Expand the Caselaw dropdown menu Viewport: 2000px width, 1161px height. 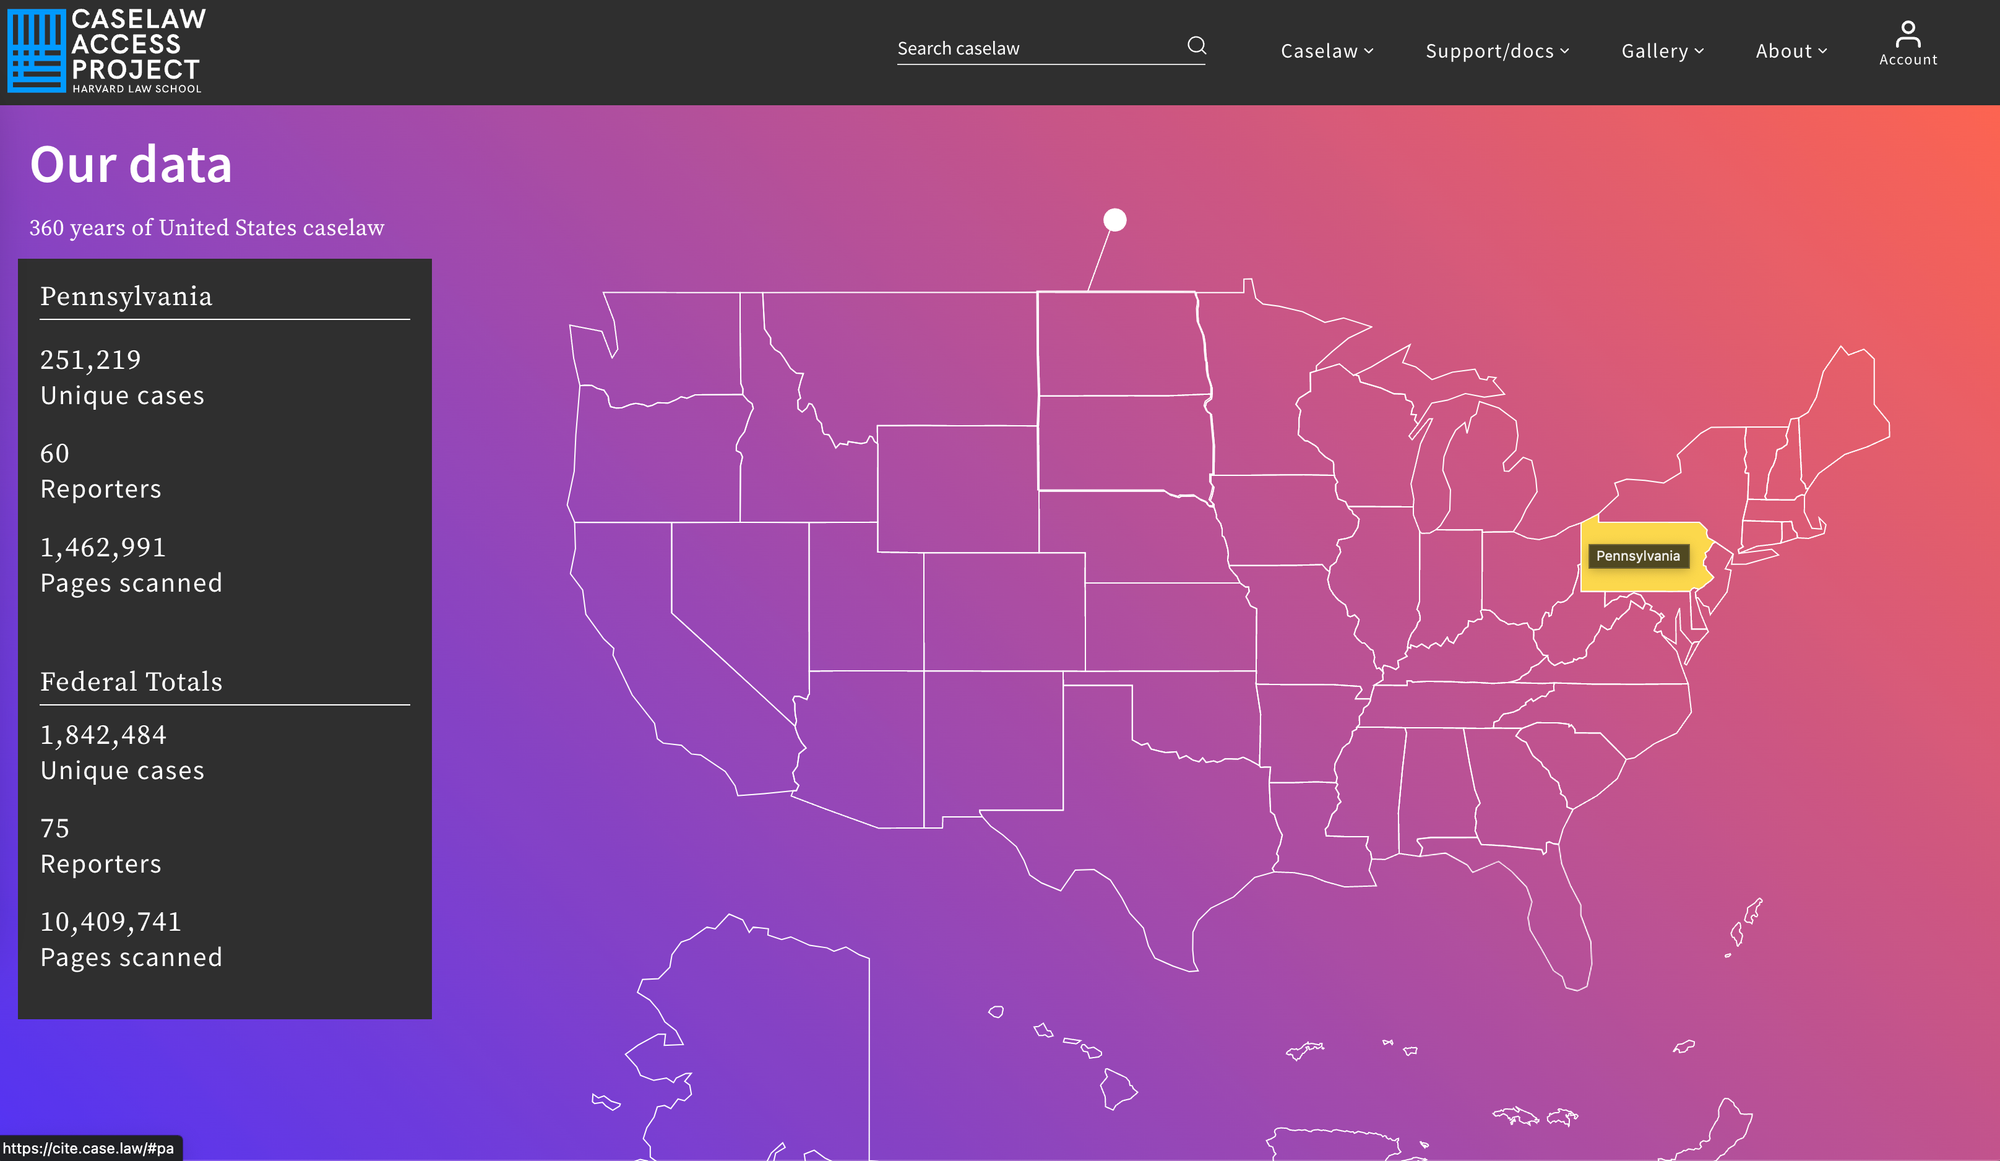1326,51
